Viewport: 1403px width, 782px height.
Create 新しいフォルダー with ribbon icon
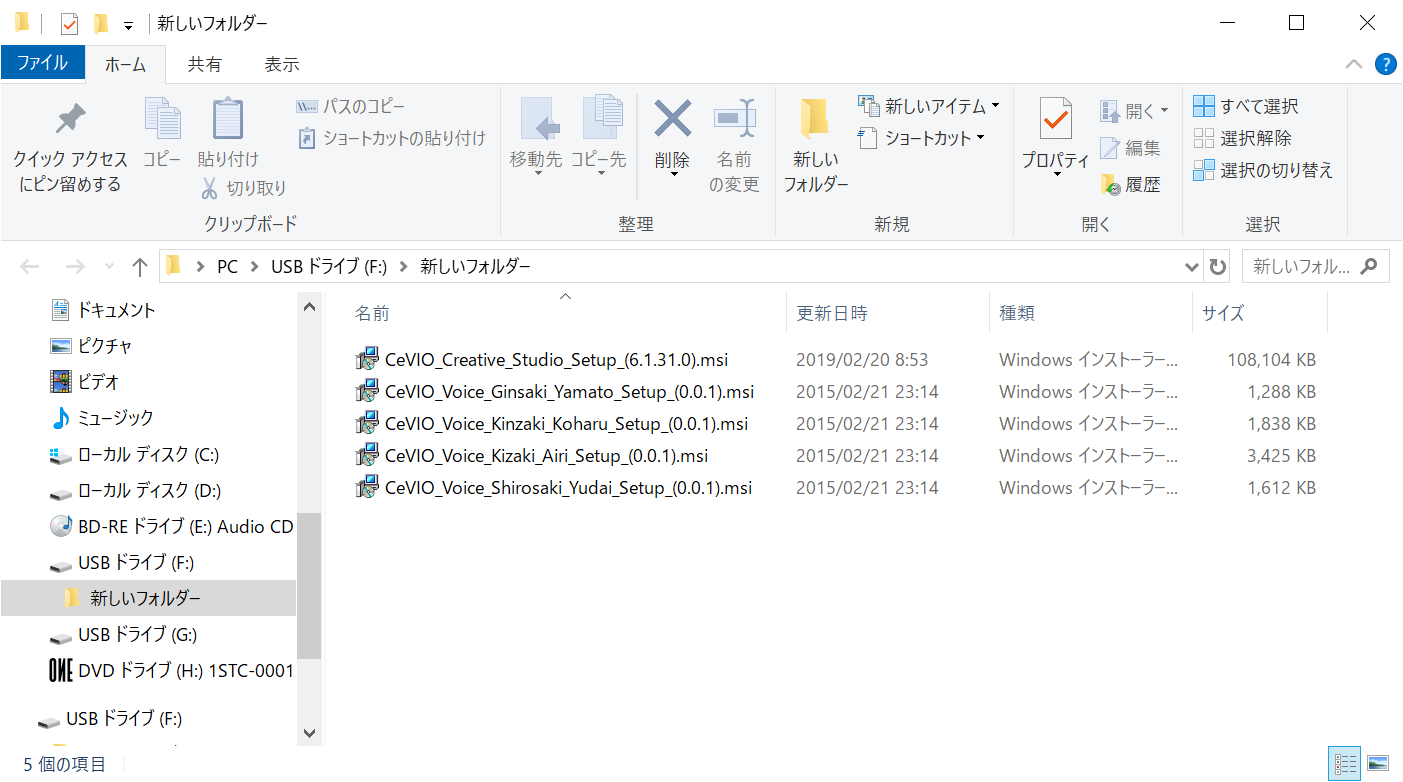816,120
